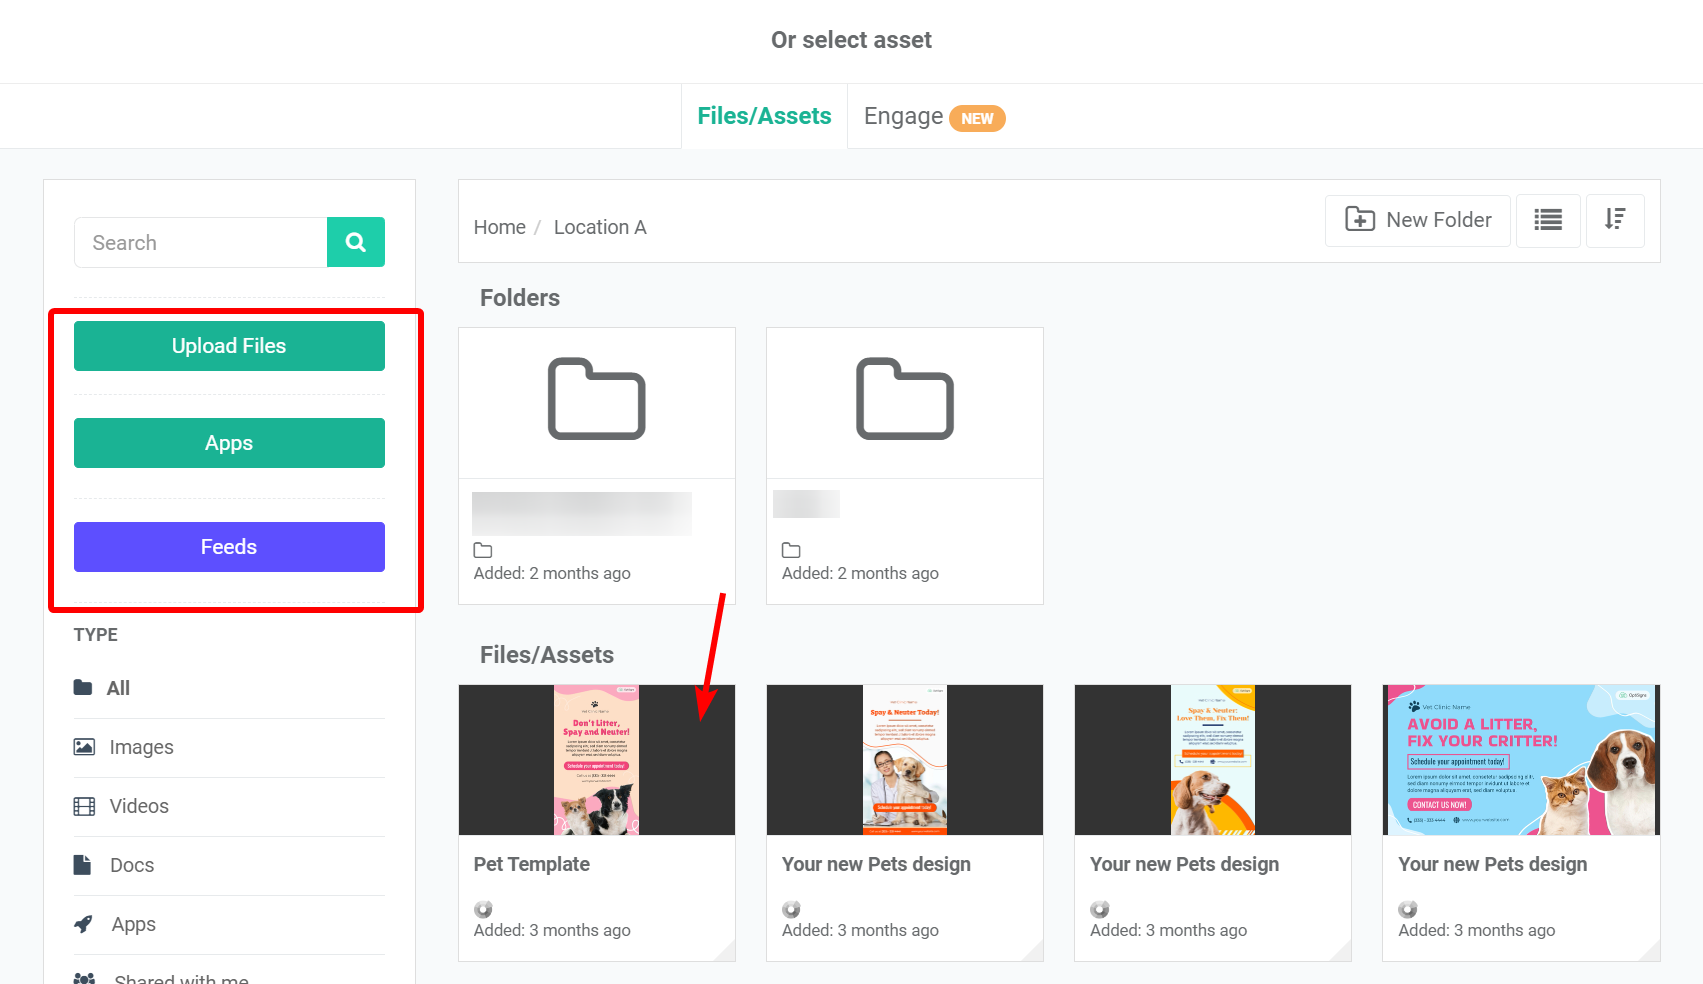Open the sort order icon

tap(1614, 220)
